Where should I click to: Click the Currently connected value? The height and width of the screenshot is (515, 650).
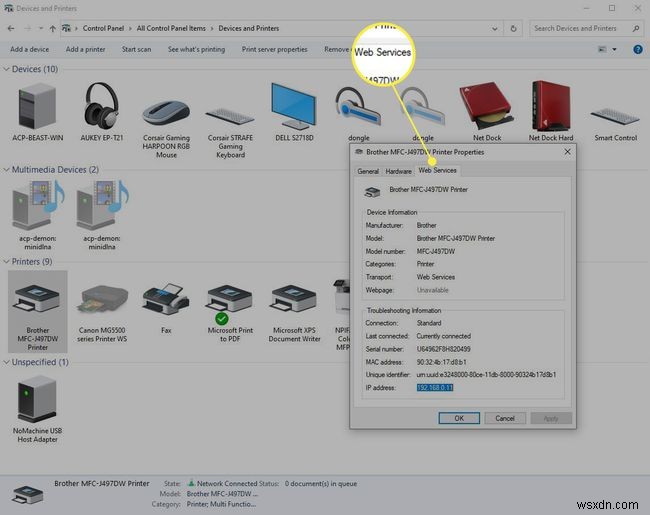(x=444, y=336)
